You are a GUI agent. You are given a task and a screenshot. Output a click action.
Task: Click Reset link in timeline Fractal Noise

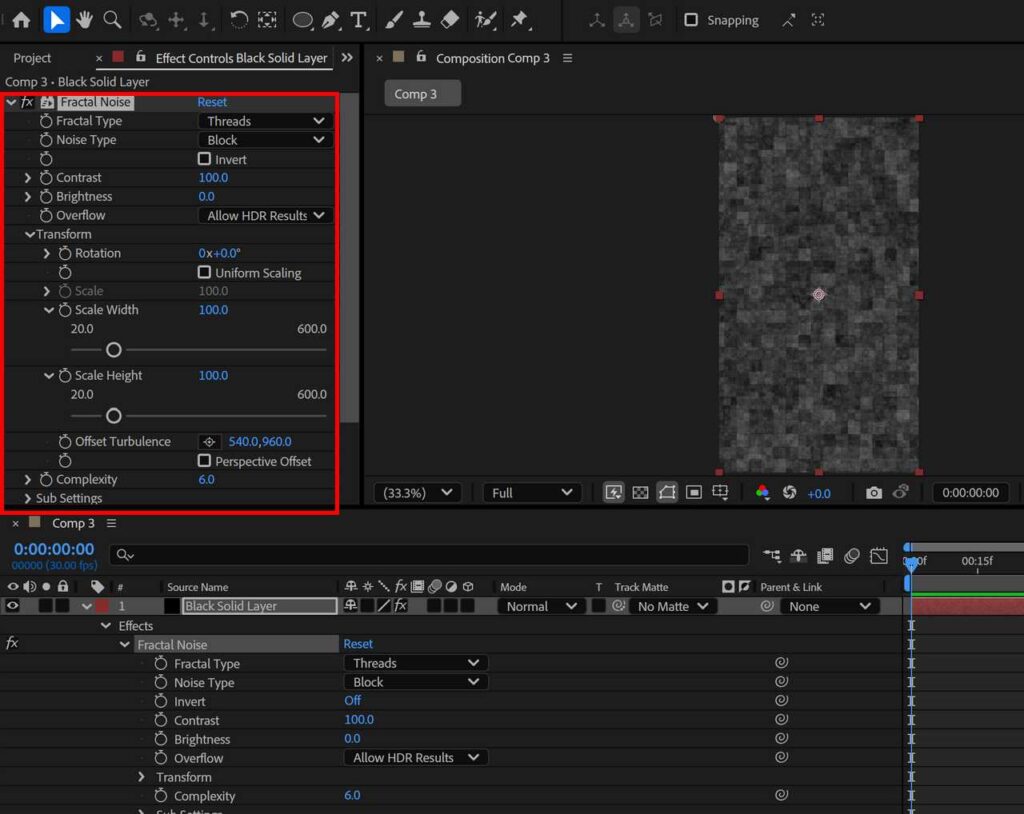[x=358, y=643]
